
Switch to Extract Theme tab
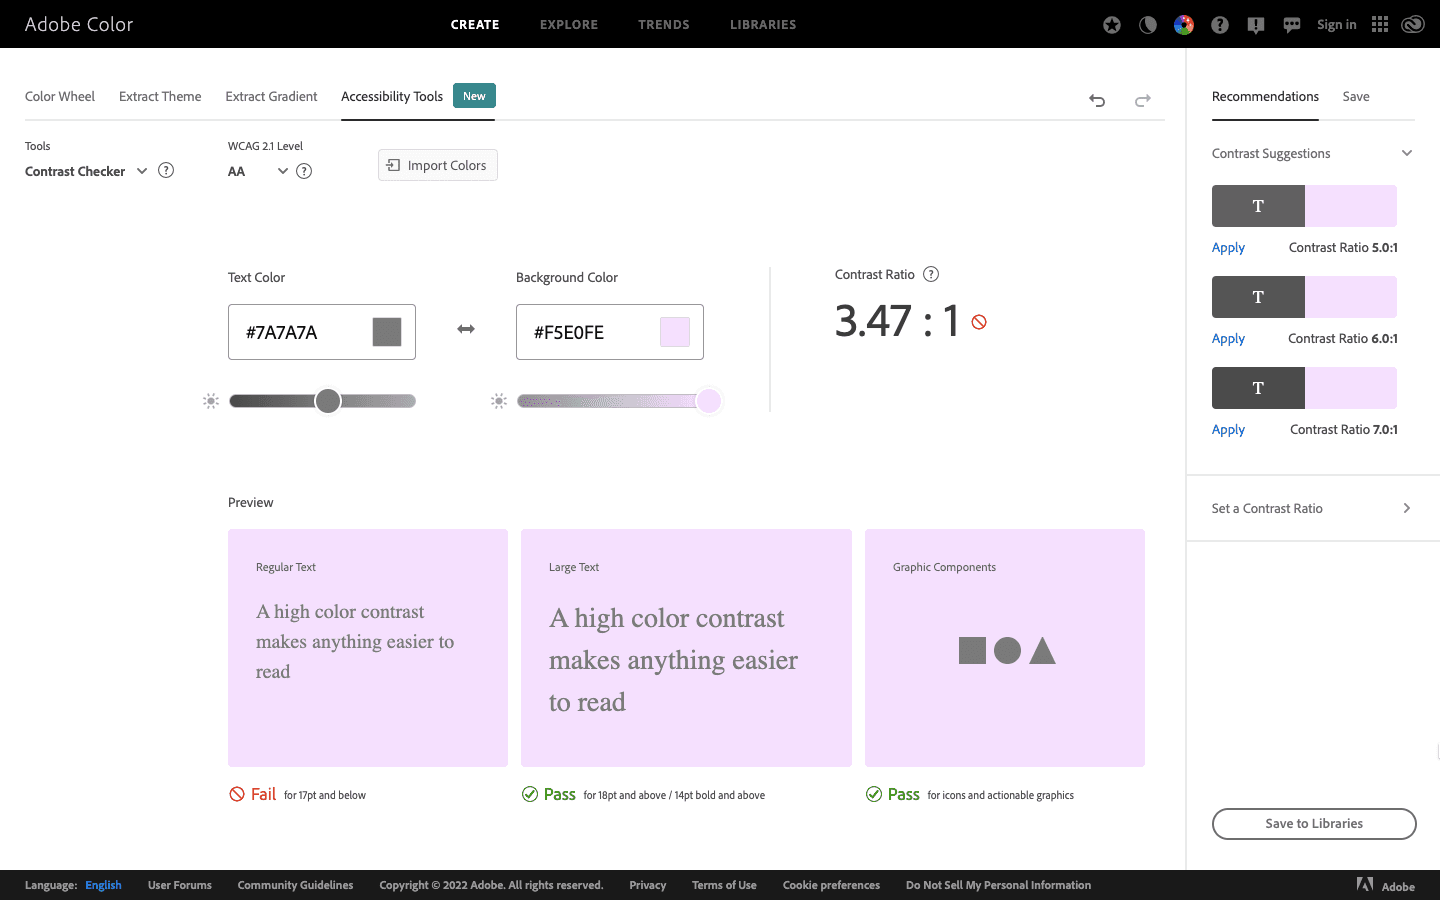tap(160, 96)
